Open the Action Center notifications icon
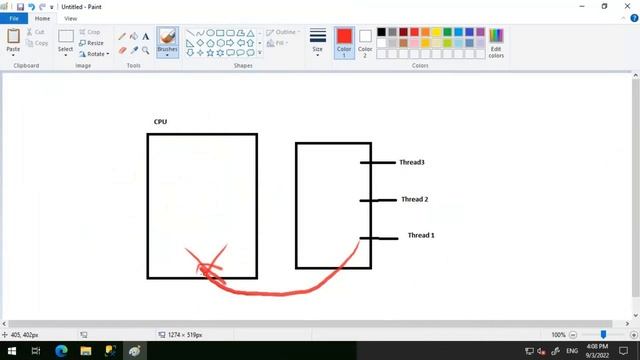The height and width of the screenshot is (360, 640). pyautogui.click(x=623, y=351)
